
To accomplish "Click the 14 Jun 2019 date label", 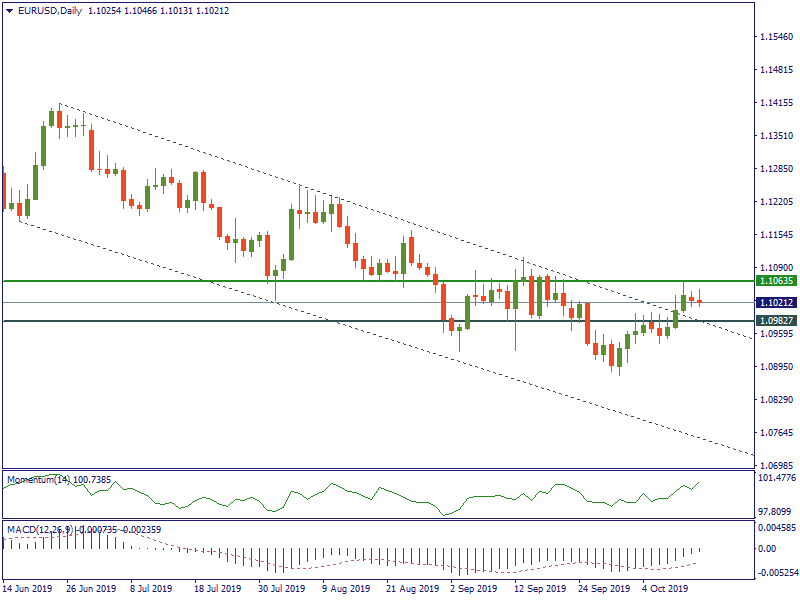I will (28, 589).
